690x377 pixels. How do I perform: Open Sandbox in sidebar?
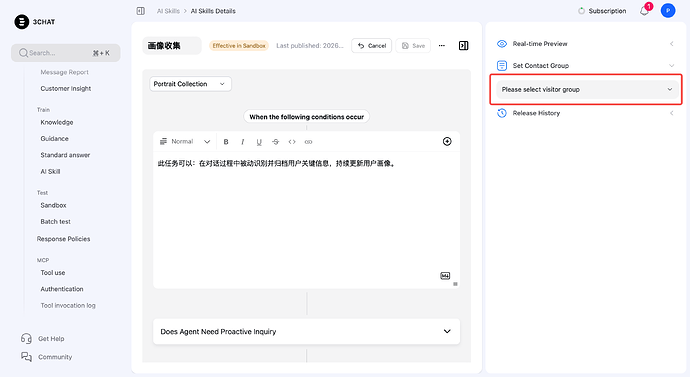53,205
